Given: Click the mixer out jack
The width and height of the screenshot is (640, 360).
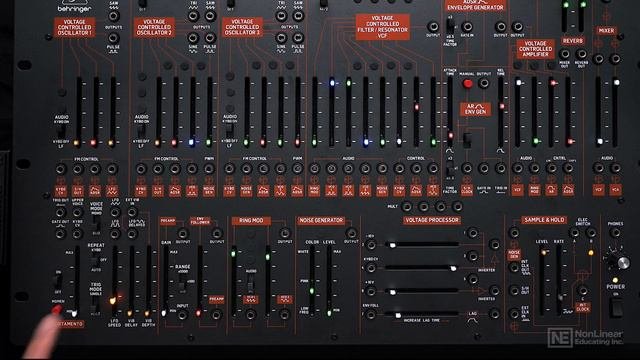Looking at the screenshot, I should click(x=564, y=54).
